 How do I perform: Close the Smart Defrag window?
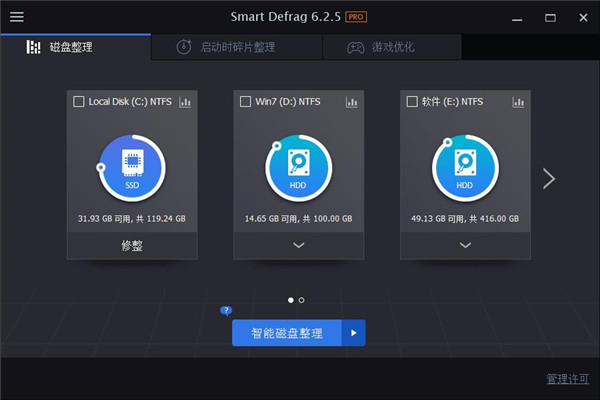(583, 18)
